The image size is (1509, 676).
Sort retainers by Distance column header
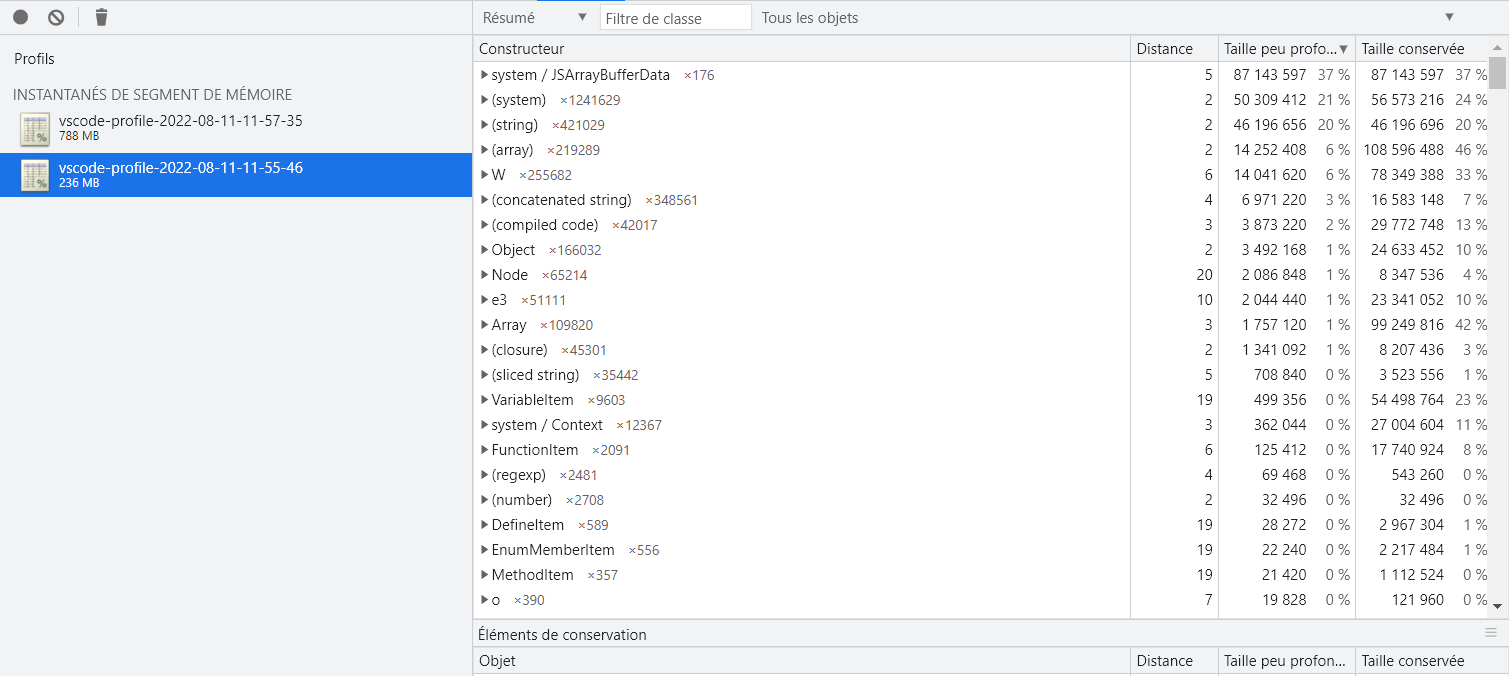click(1174, 661)
